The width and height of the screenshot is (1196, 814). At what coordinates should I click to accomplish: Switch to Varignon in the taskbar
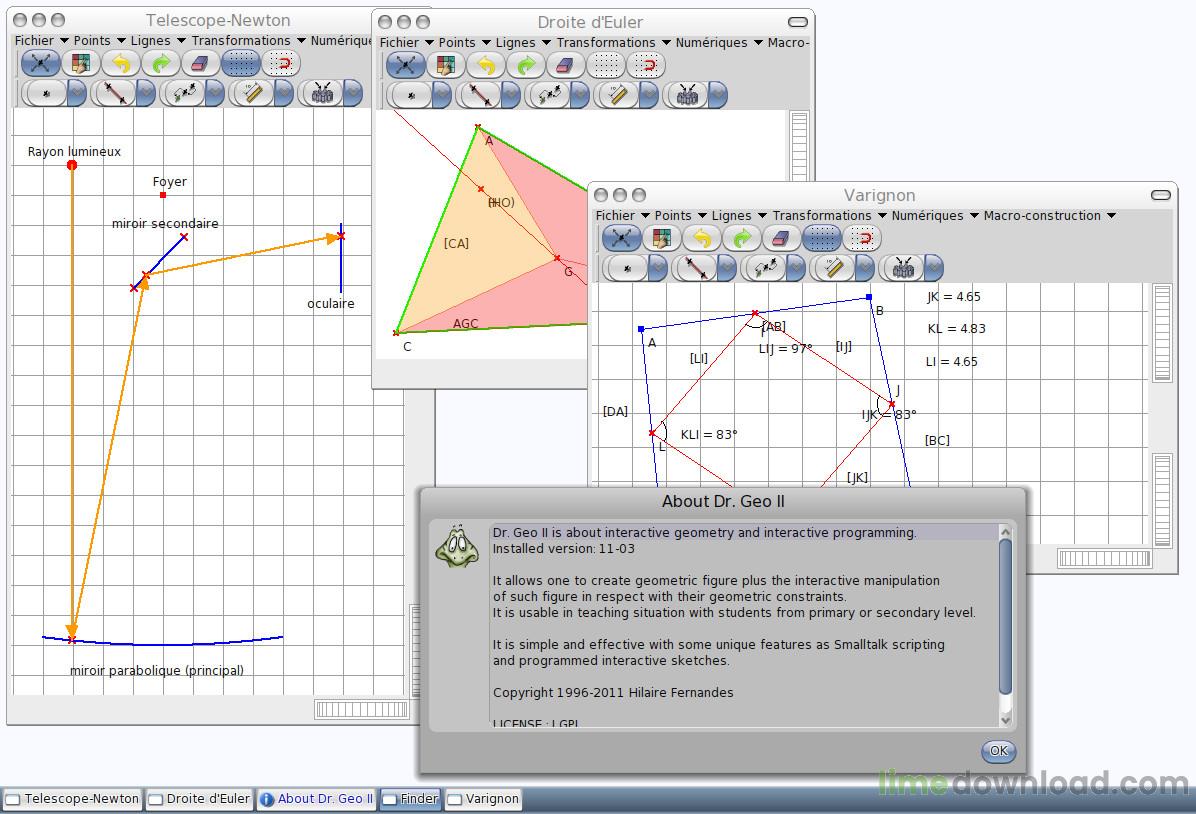click(483, 799)
